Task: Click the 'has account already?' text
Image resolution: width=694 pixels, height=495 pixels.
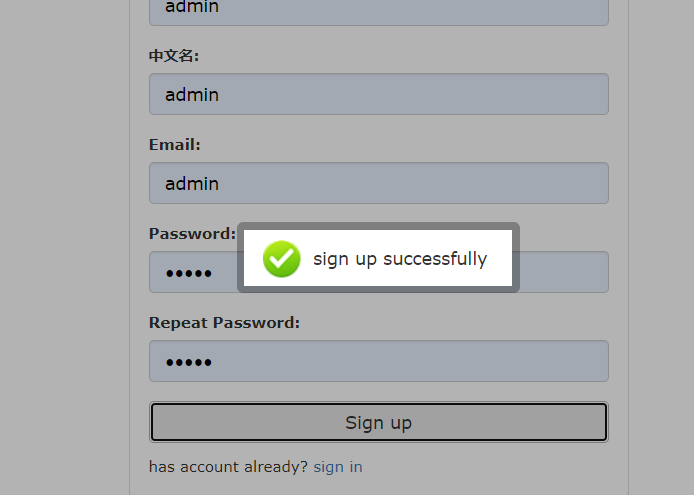Action: point(228,467)
